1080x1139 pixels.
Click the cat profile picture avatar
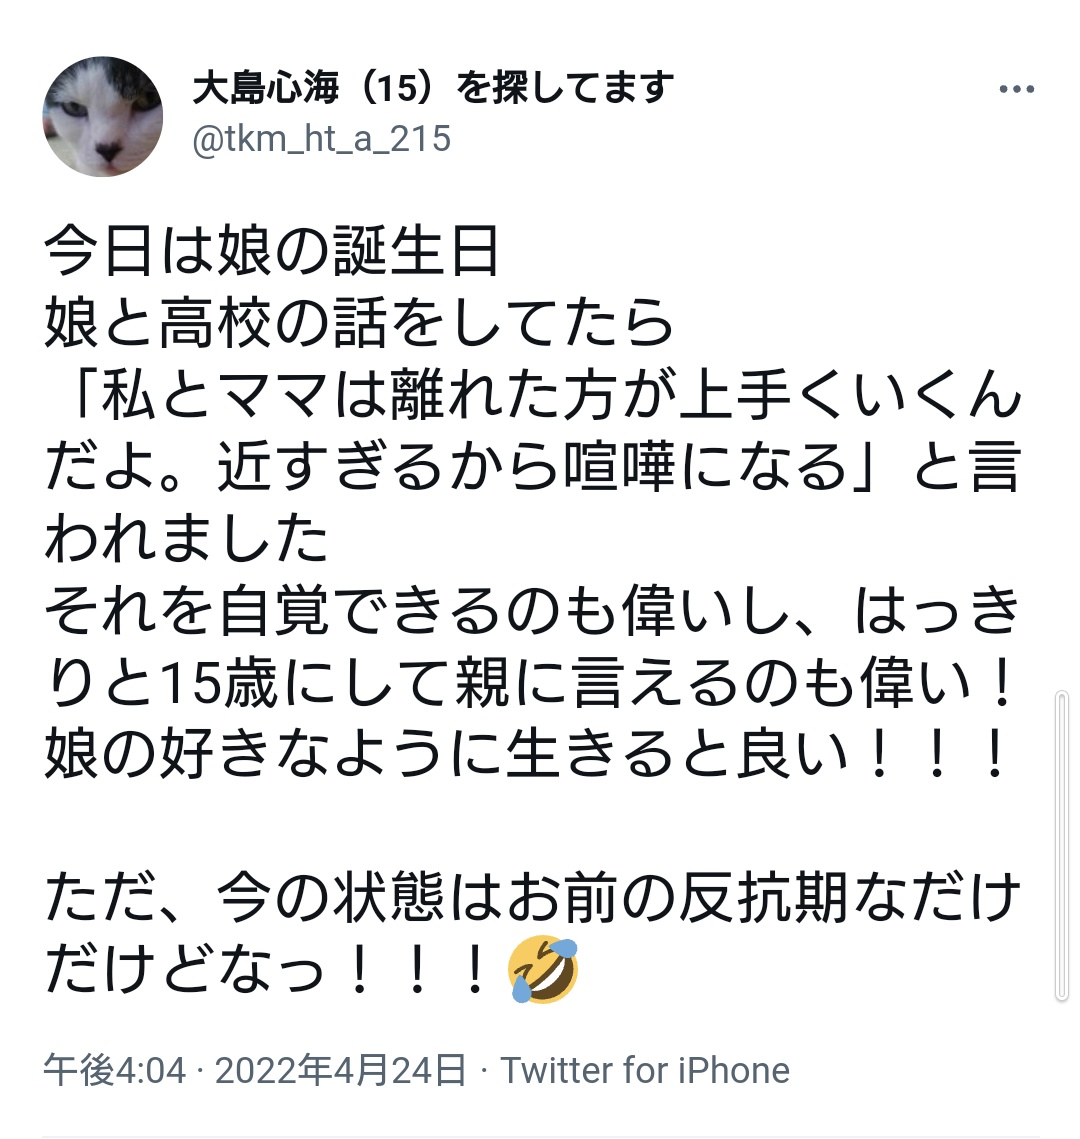pos(103,116)
